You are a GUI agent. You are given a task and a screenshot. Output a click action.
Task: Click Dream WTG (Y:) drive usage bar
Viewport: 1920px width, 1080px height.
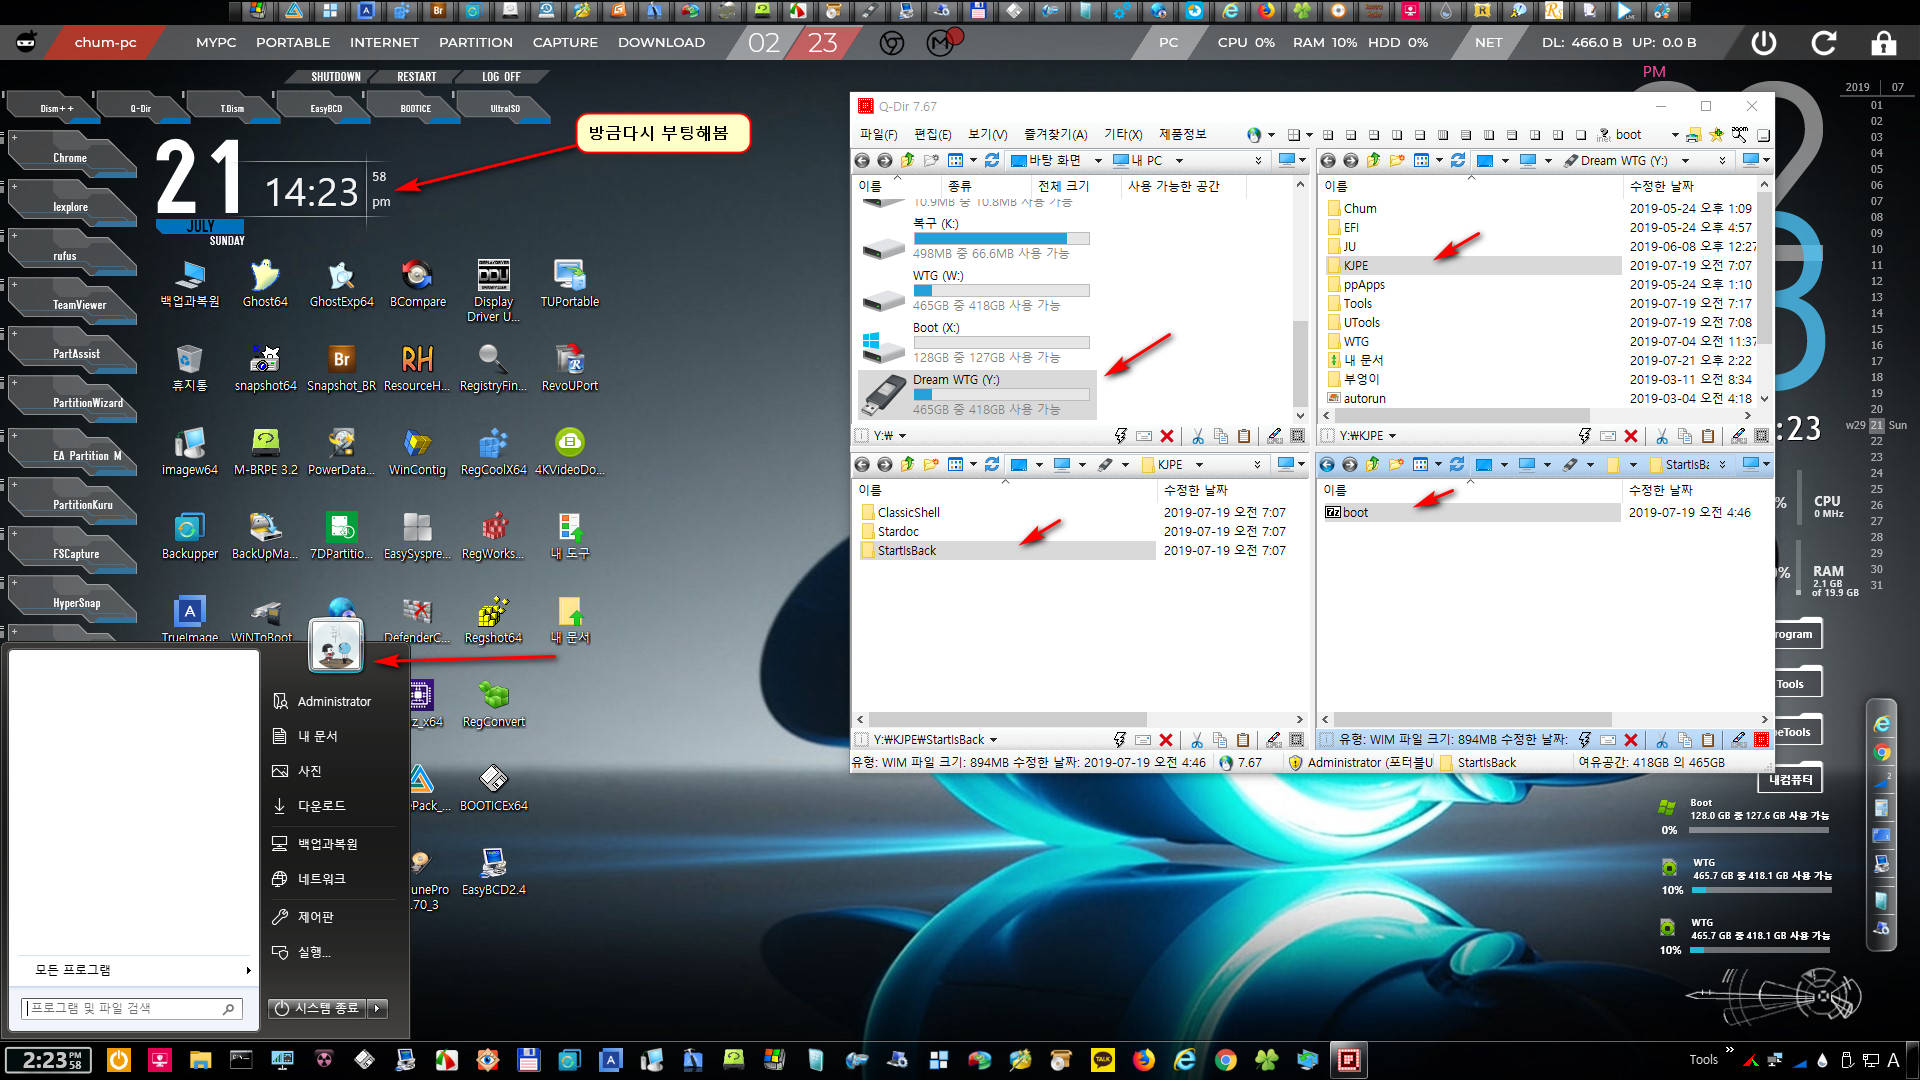click(x=1001, y=395)
